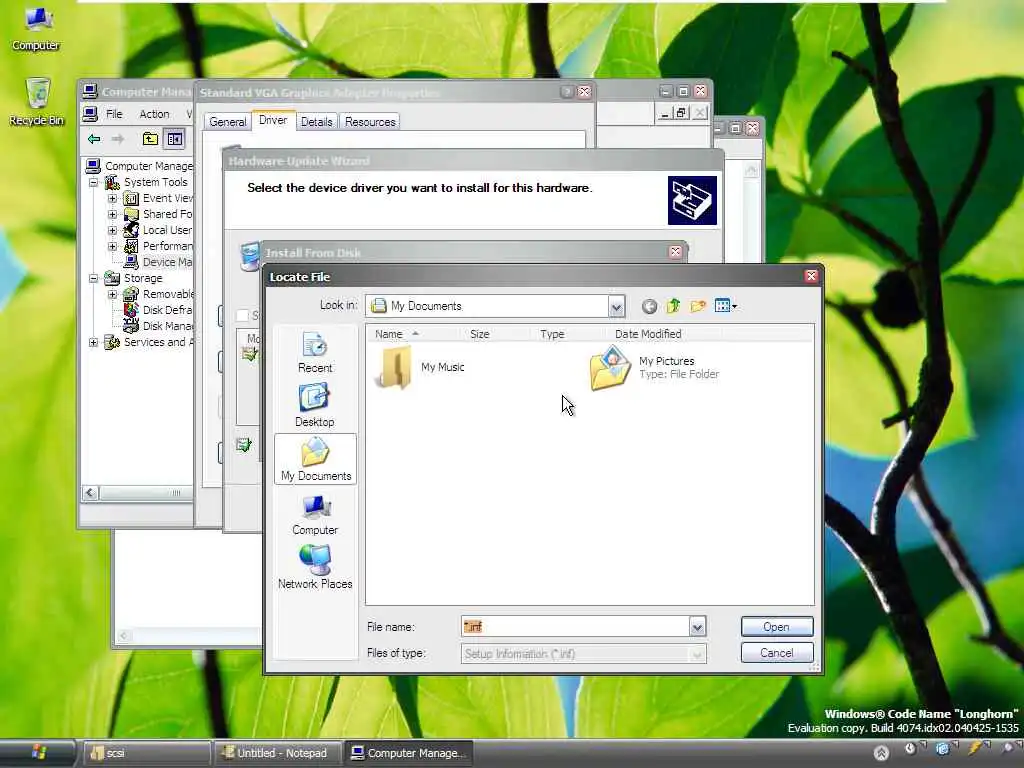Click the Open button
Screen dimensions: 1024x768
776,627
